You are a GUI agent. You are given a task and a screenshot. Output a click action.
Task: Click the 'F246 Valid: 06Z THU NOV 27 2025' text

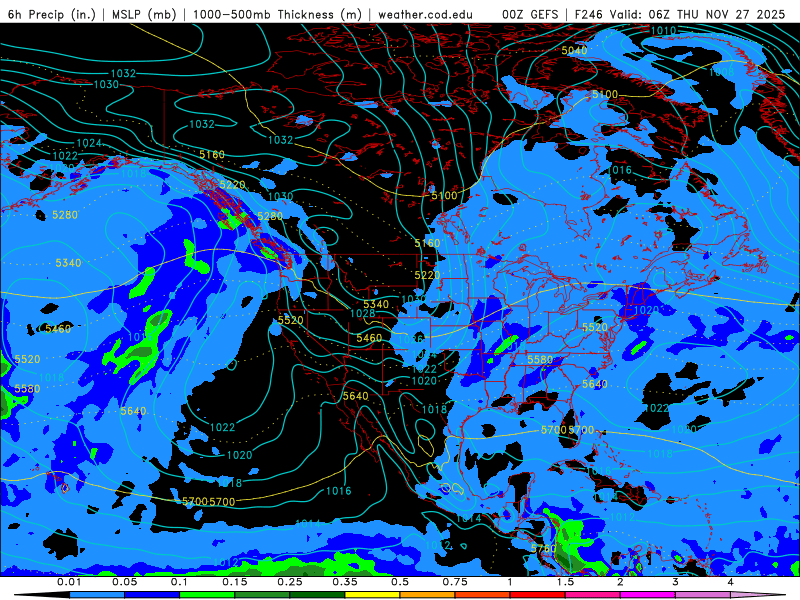click(680, 14)
